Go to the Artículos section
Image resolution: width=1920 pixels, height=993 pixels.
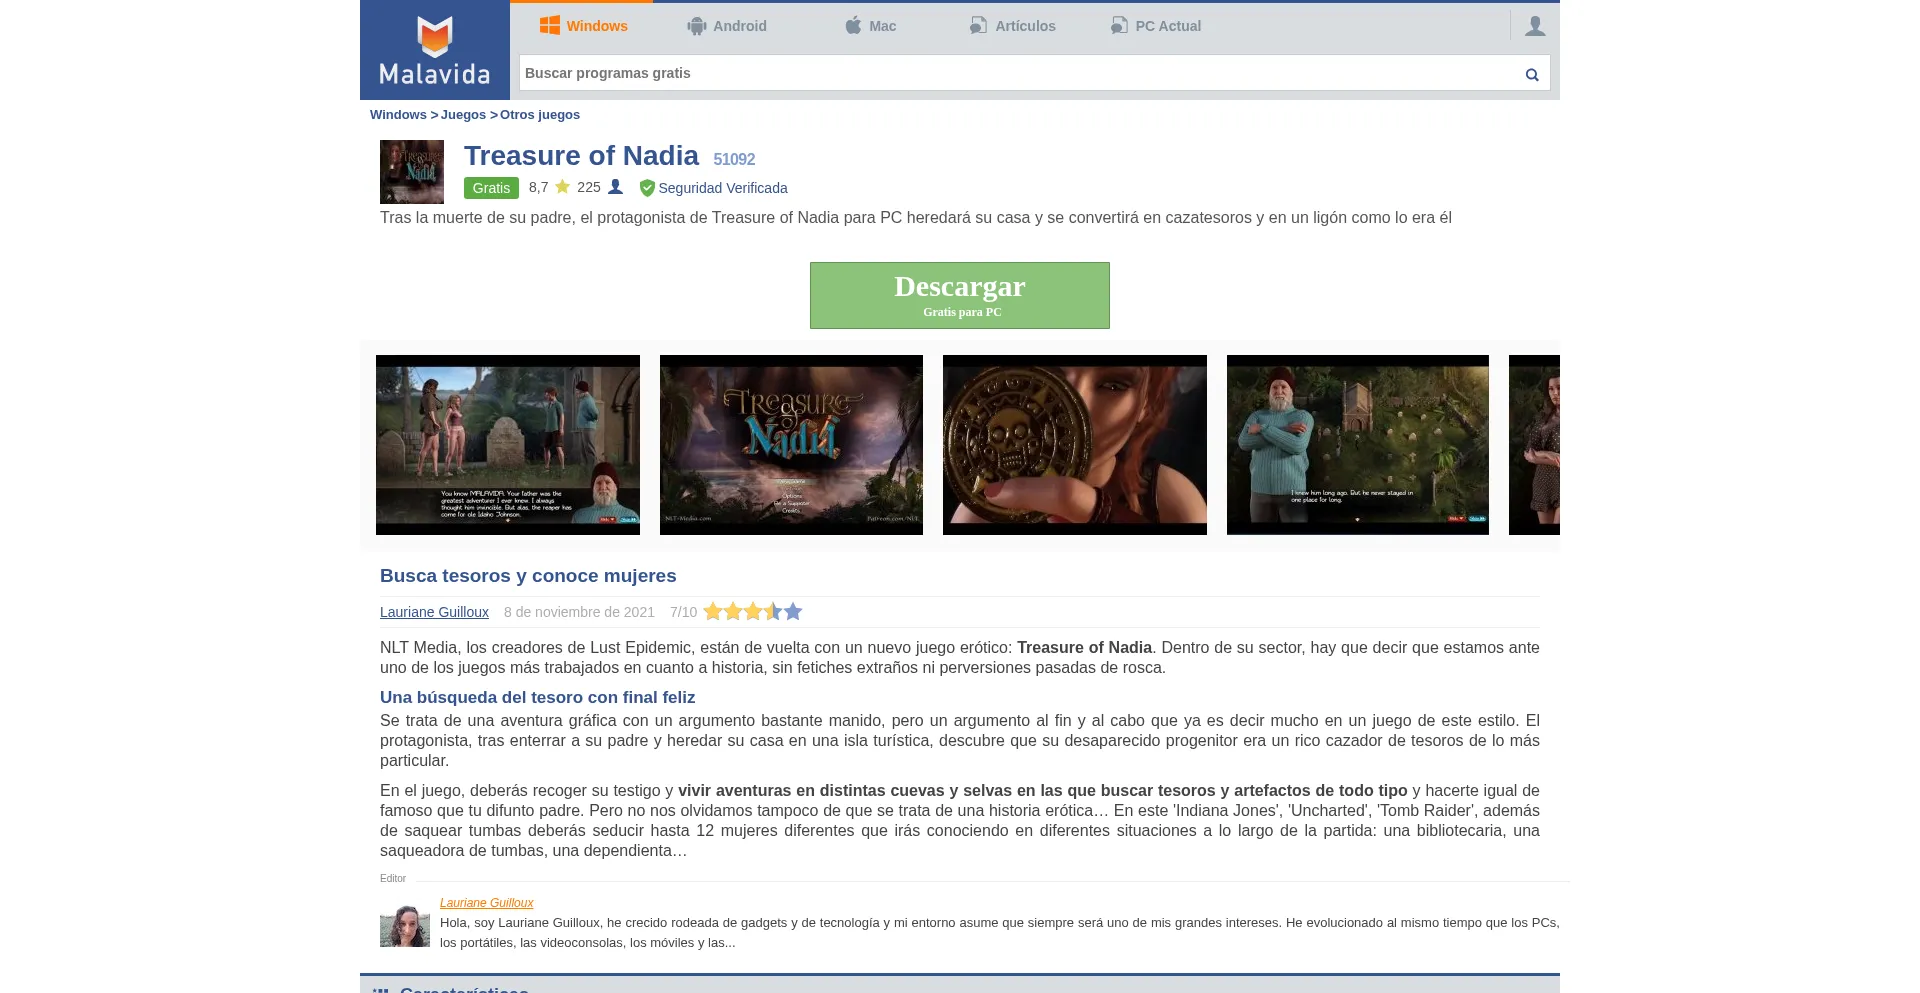coord(1012,26)
